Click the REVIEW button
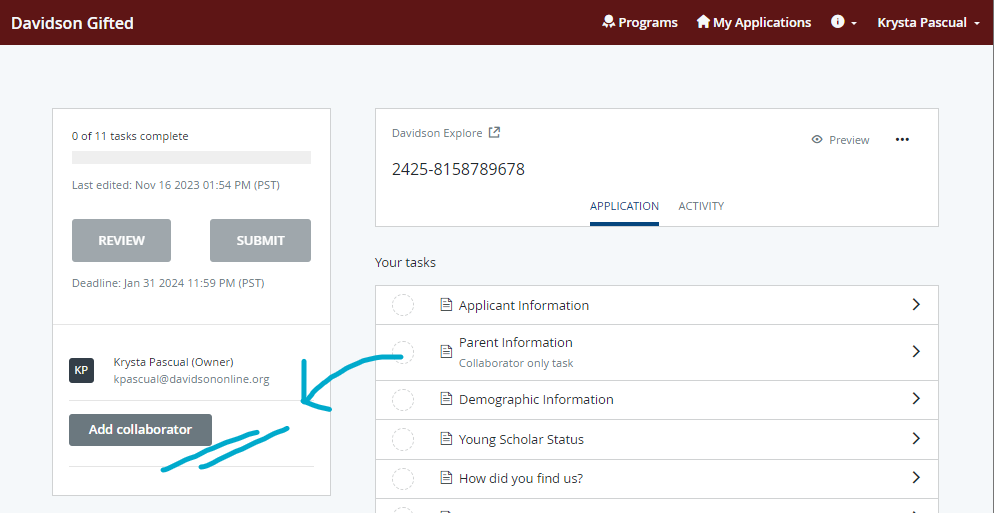 121,240
